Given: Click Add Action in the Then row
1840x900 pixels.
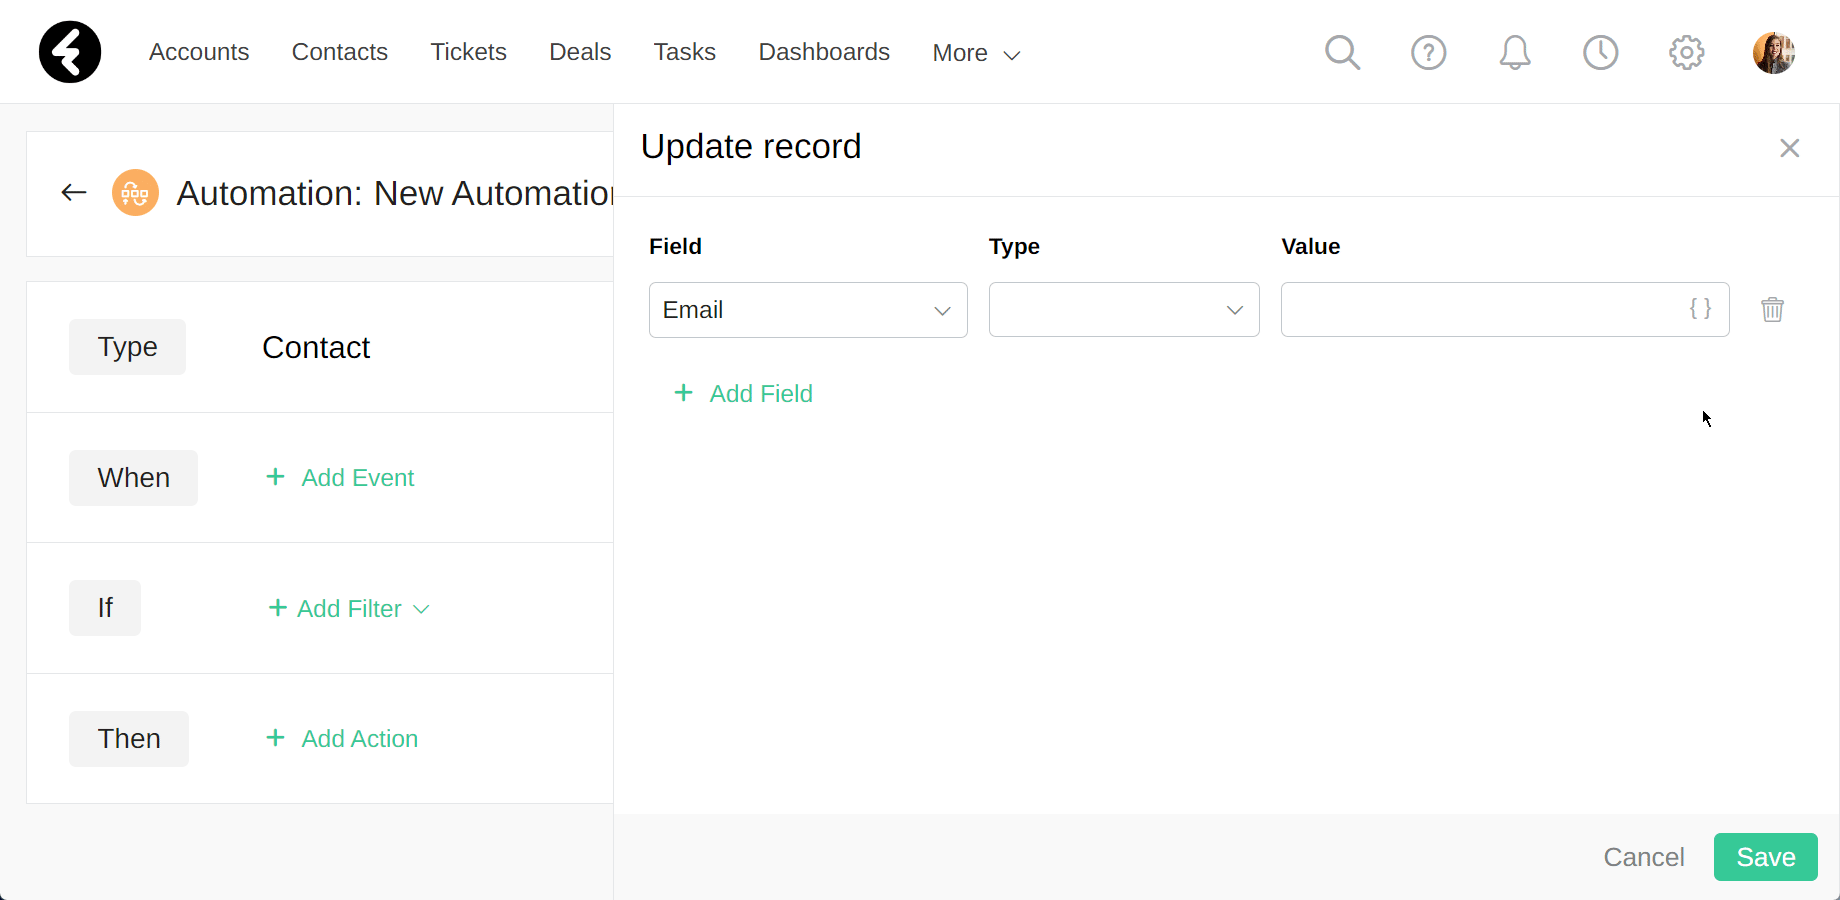Looking at the screenshot, I should (x=342, y=738).
